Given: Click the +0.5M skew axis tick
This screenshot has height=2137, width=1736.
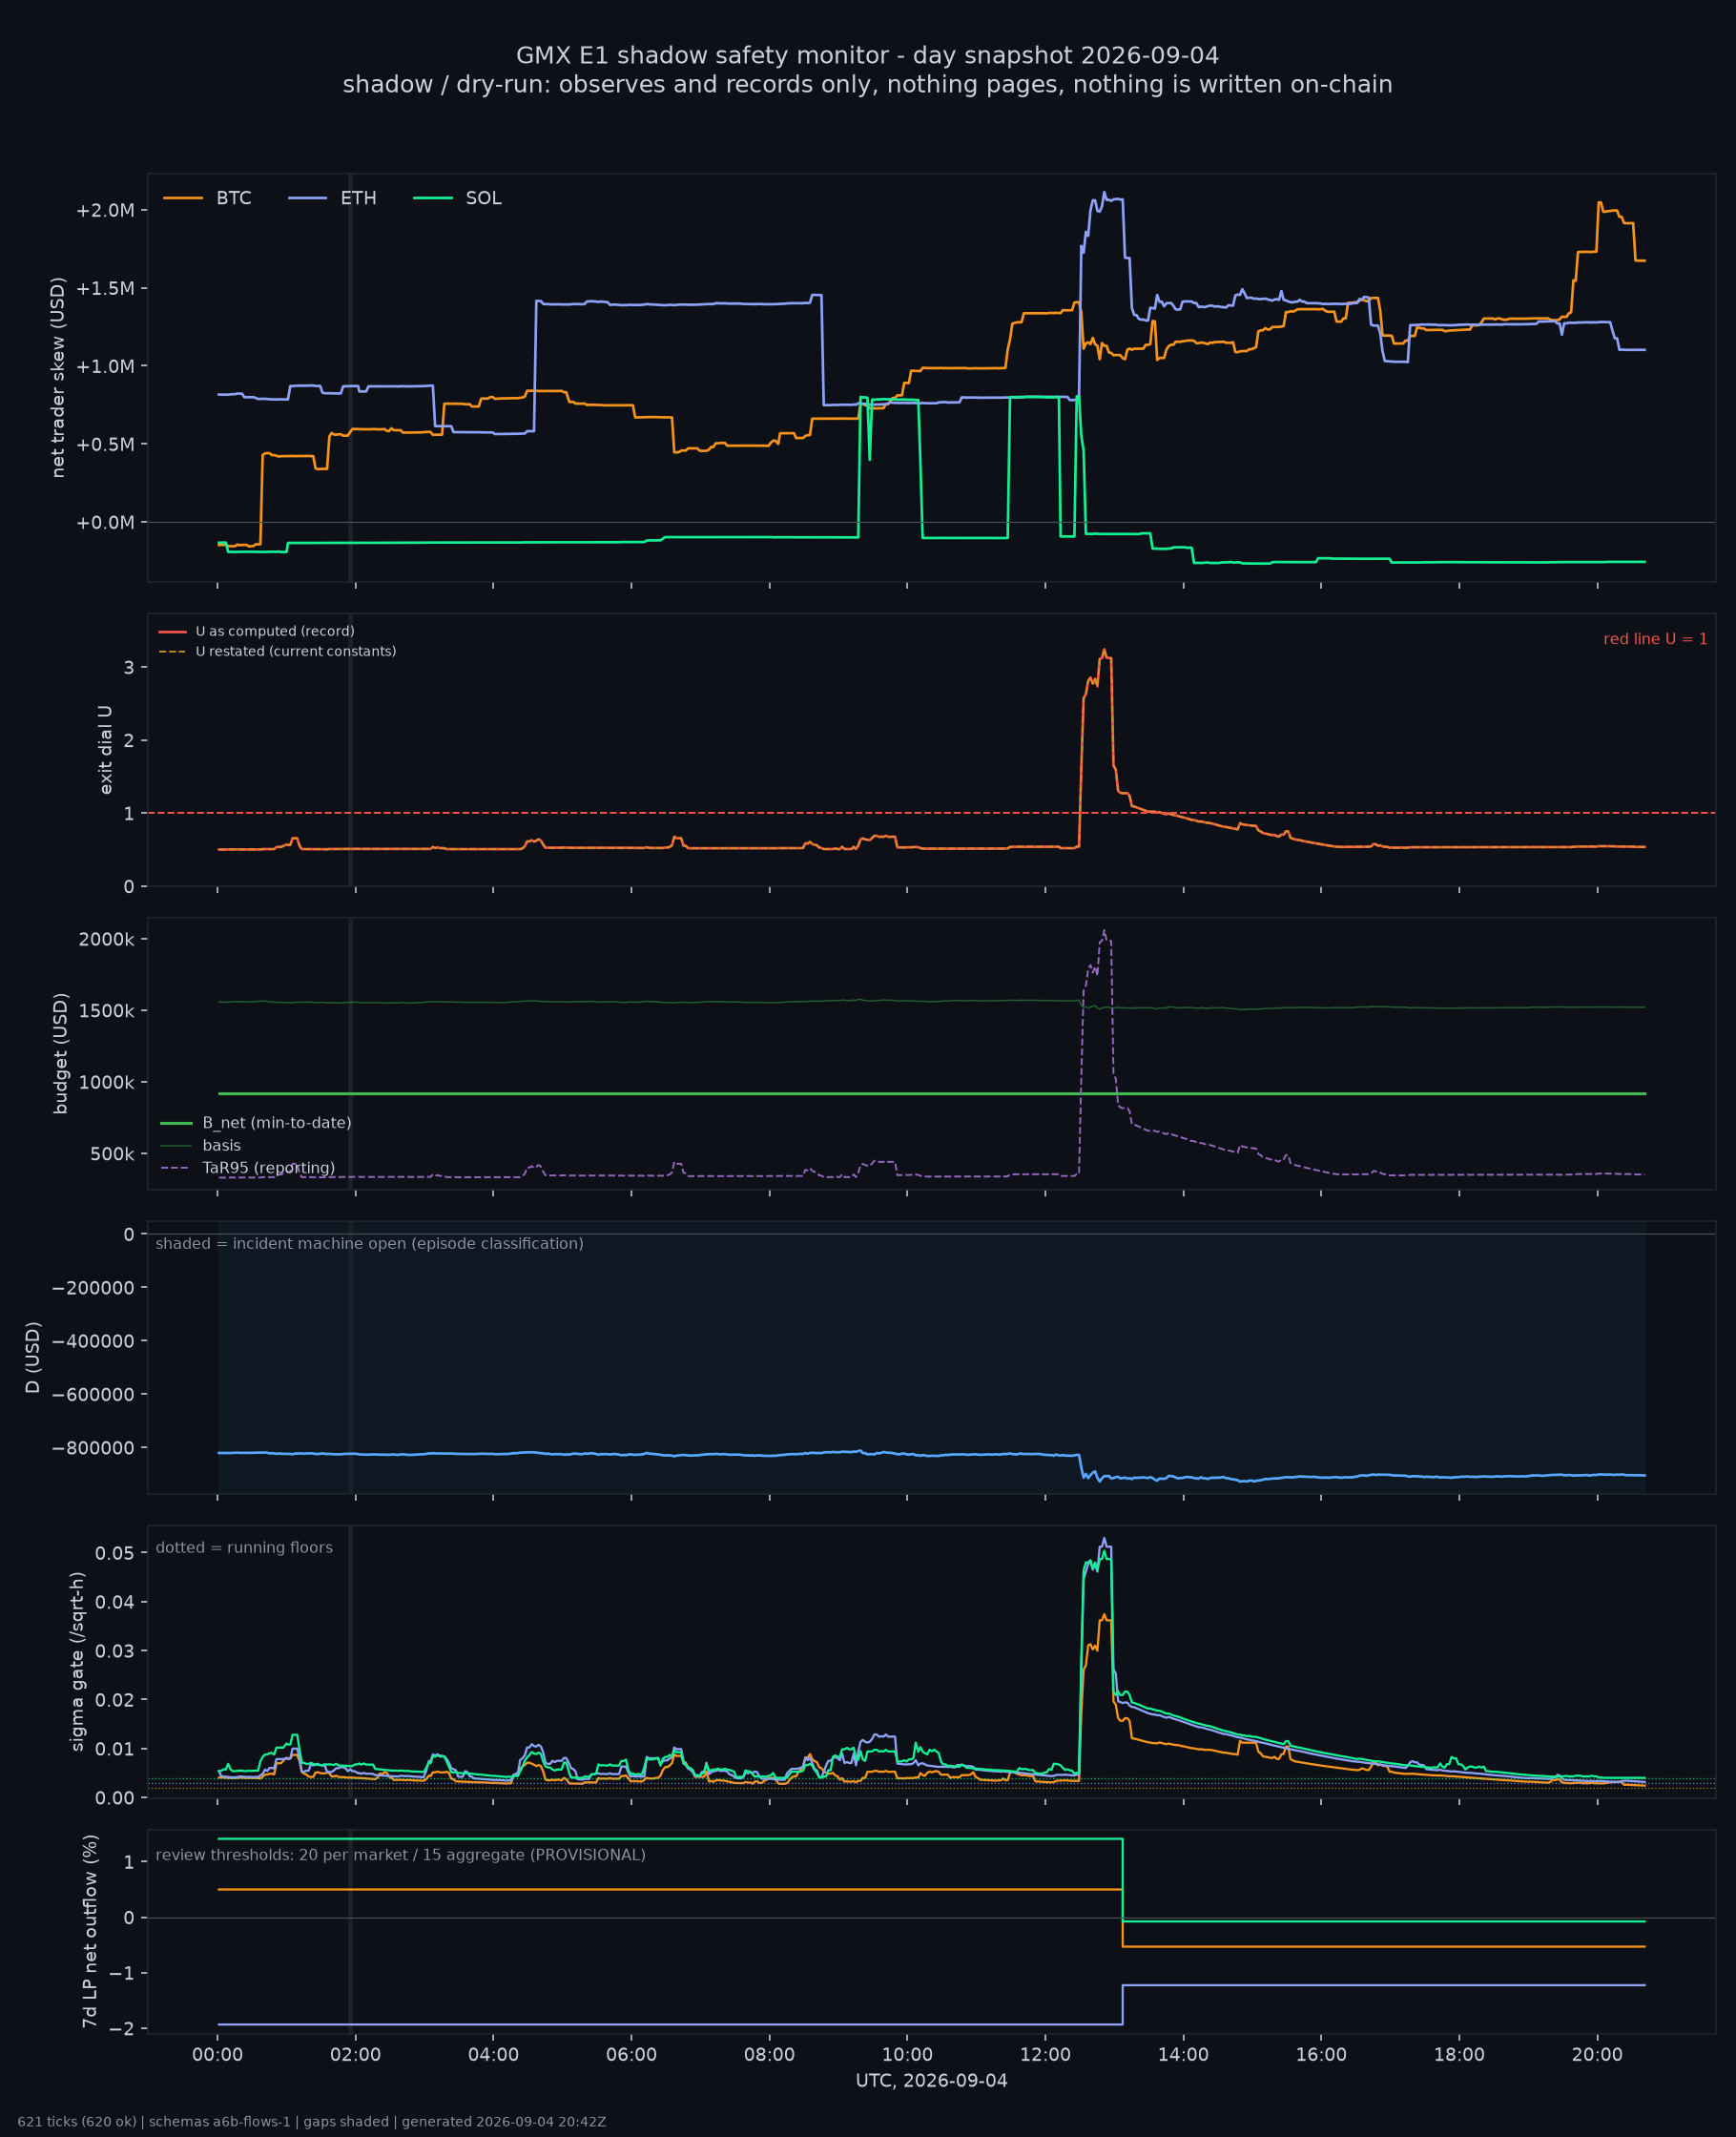Looking at the screenshot, I should (105, 444).
